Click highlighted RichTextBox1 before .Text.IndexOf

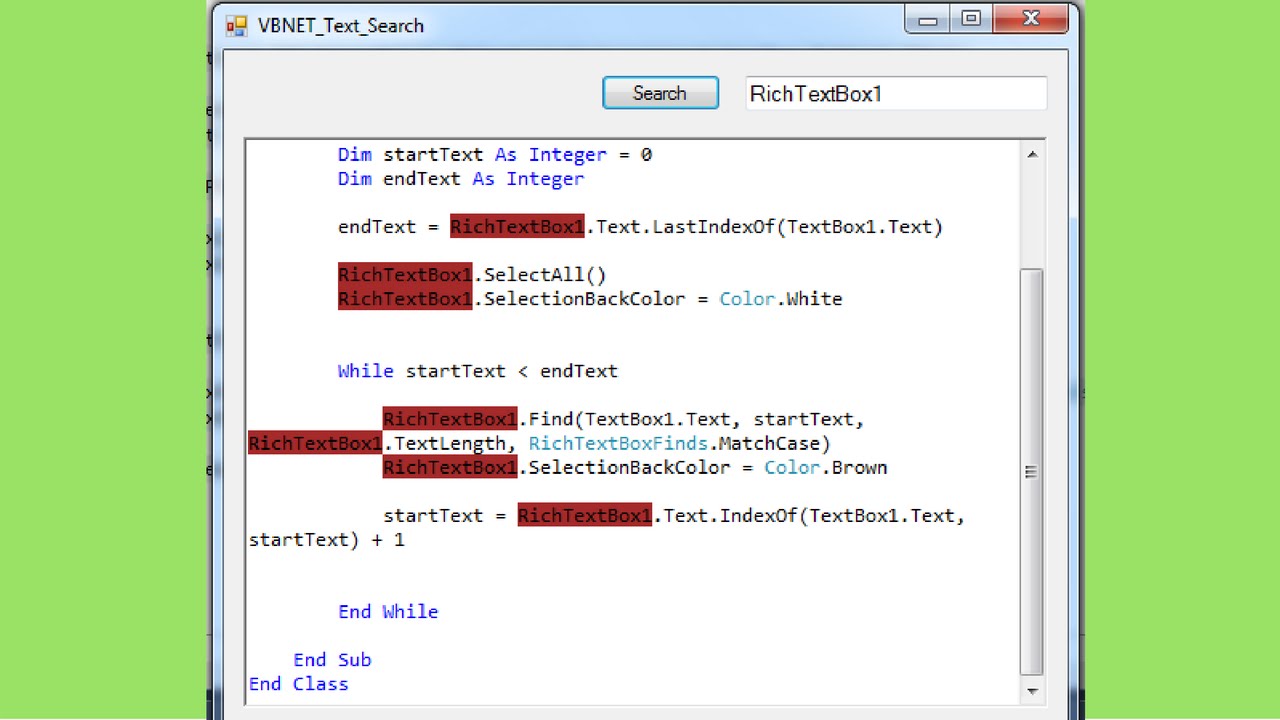(585, 516)
